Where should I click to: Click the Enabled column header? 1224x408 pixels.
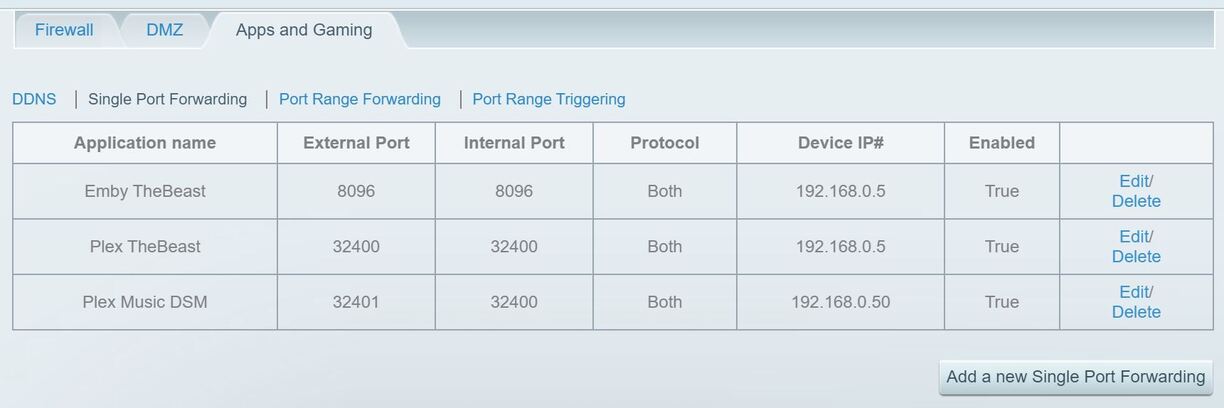point(1002,143)
